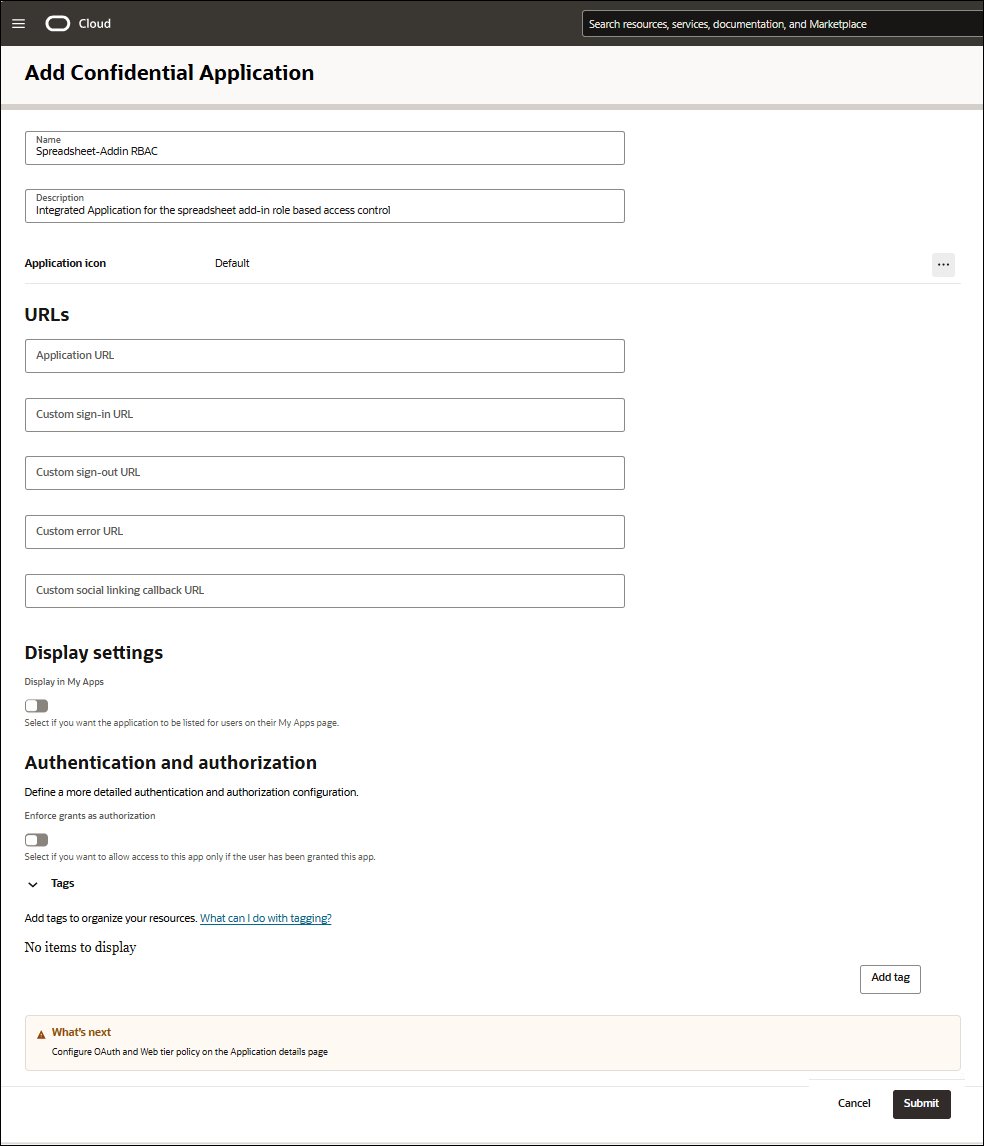Image resolution: width=984 pixels, height=1146 pixels.
Task: Open the navigation hamburger menu
Action: pyautogui.click(x=18, y=23)
